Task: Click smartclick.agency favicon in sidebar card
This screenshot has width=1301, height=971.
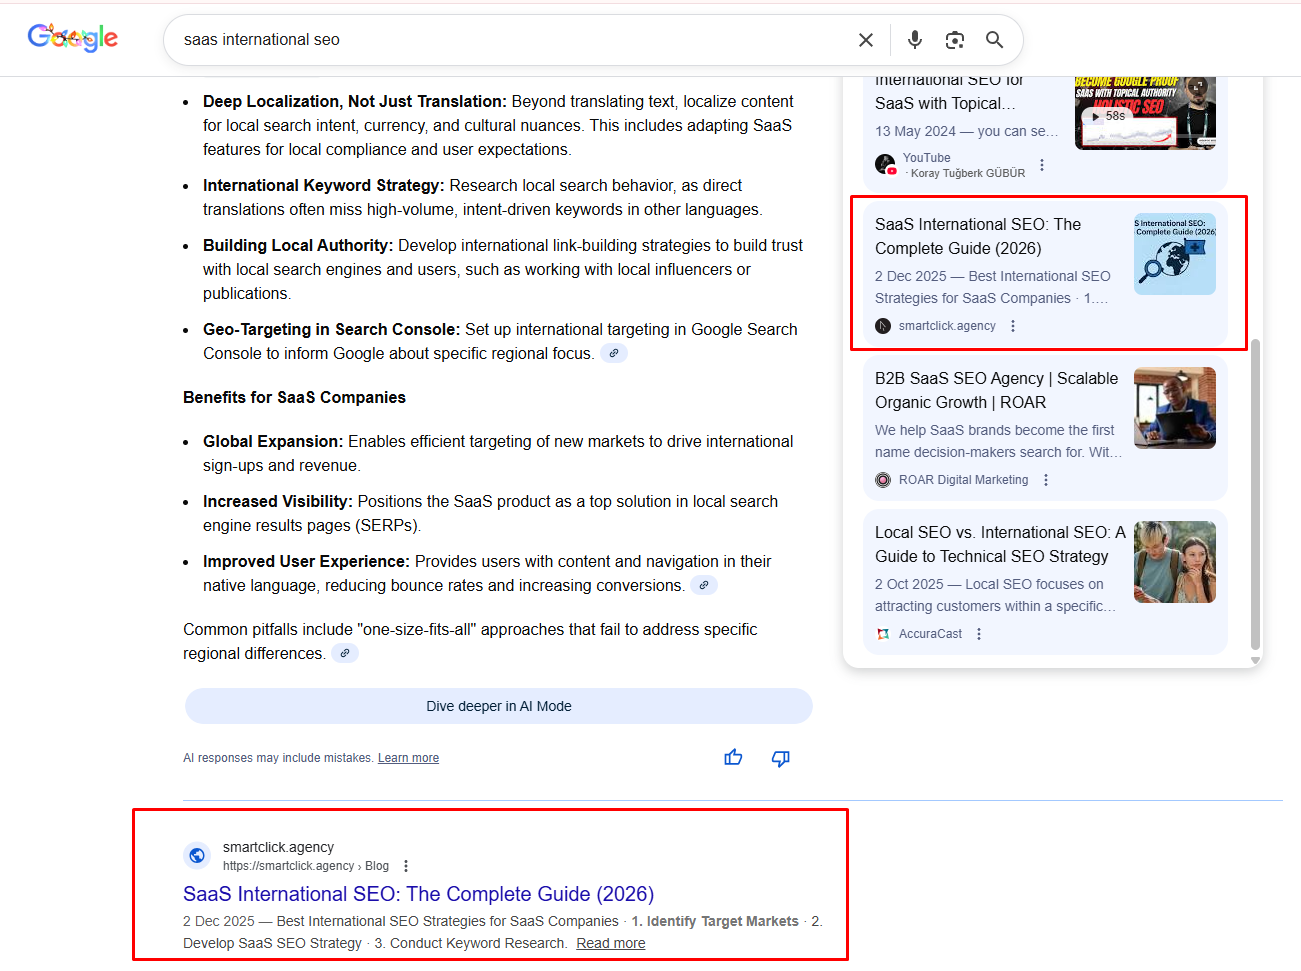Action: (883, 326)
